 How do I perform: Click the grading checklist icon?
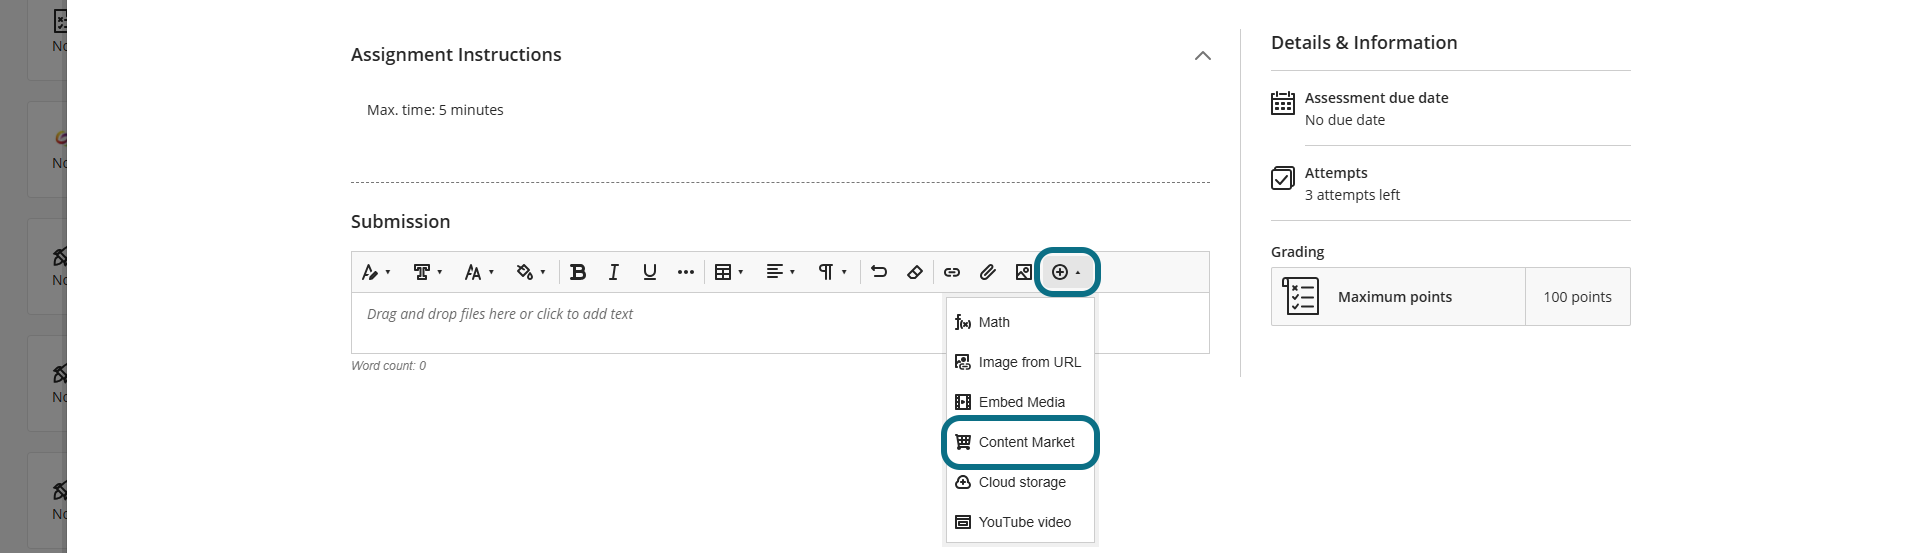click(1301, 296)
